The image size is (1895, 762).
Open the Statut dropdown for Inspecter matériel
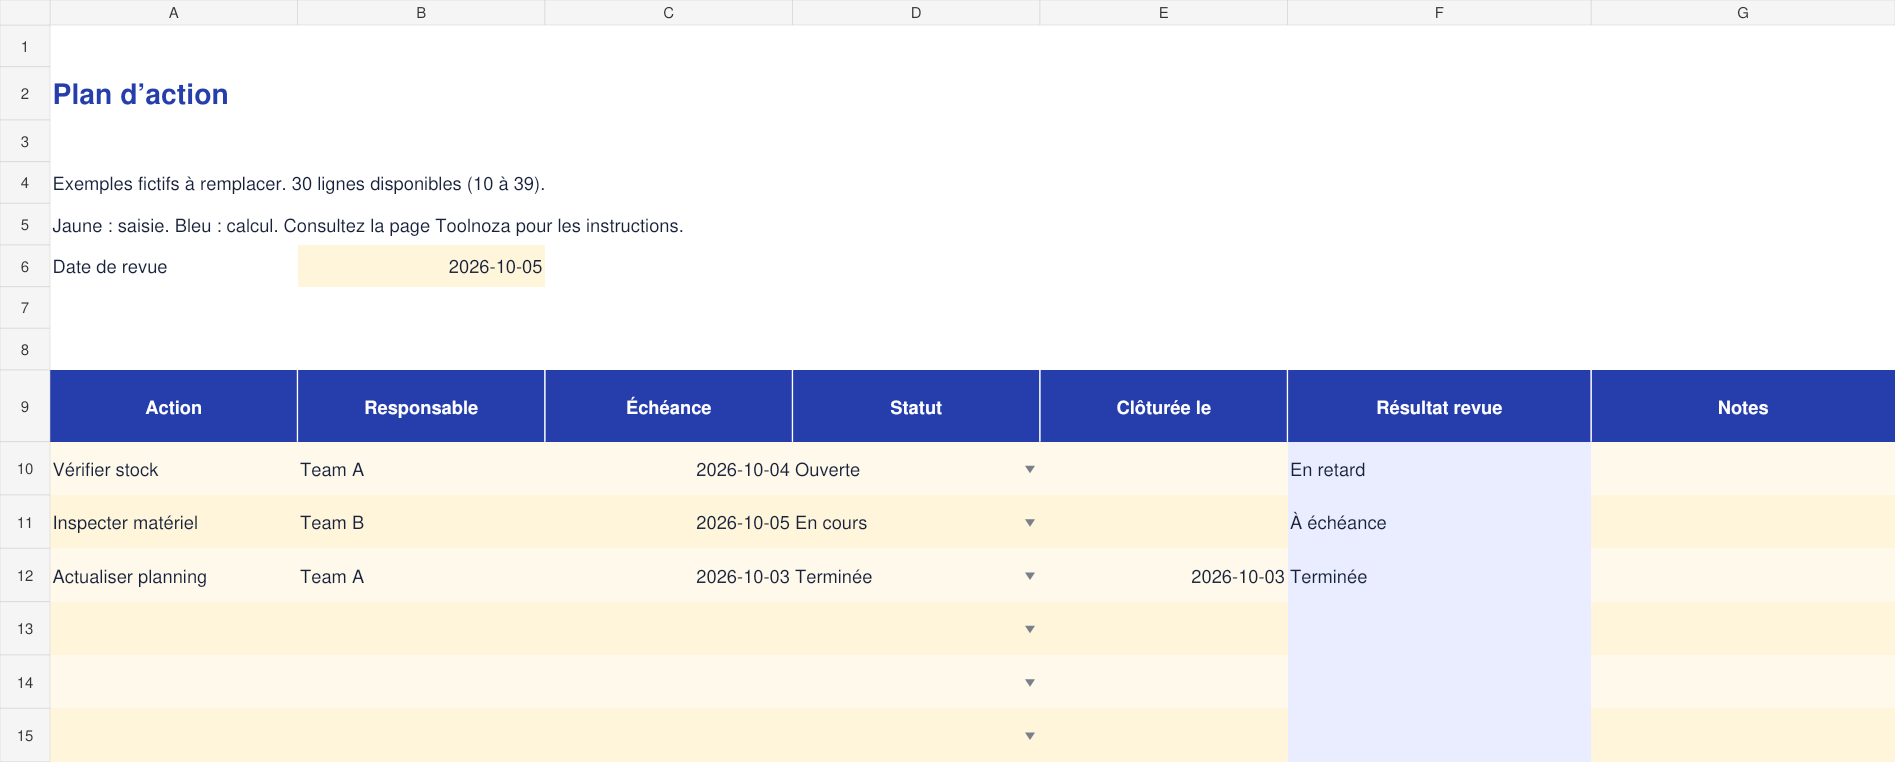[1029, 523]
